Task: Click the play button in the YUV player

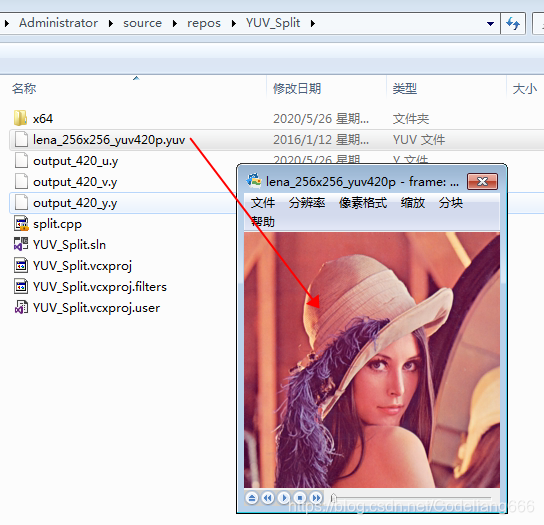Action: [284, 498]
